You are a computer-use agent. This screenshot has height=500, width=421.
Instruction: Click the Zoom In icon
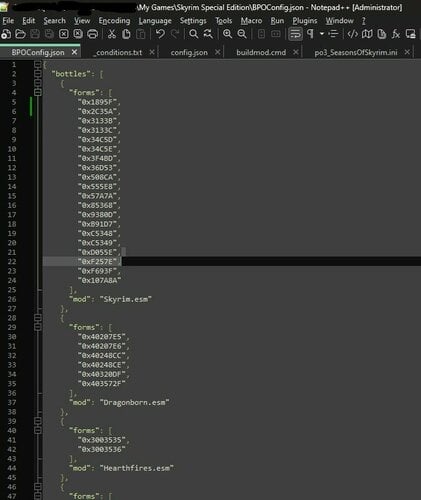pyautogui.click(x=227, y=34)
